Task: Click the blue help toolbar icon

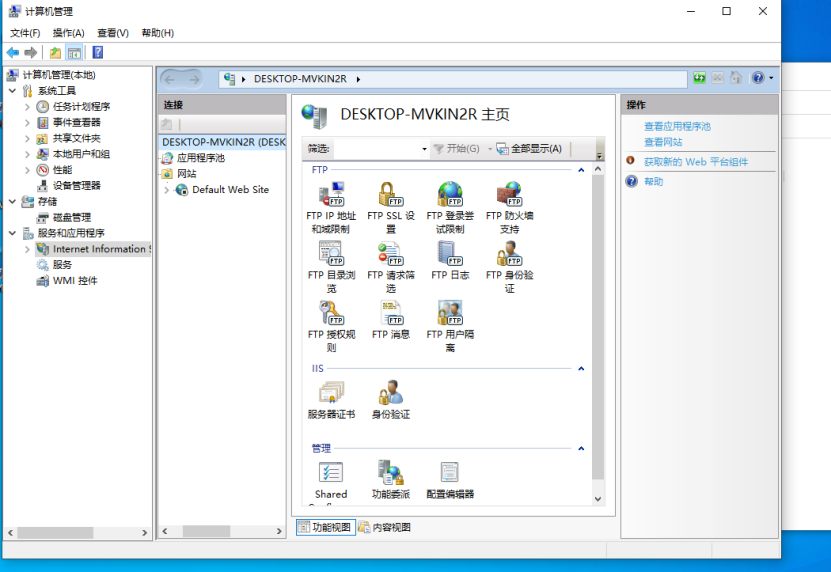Action: tap(98, 52)
